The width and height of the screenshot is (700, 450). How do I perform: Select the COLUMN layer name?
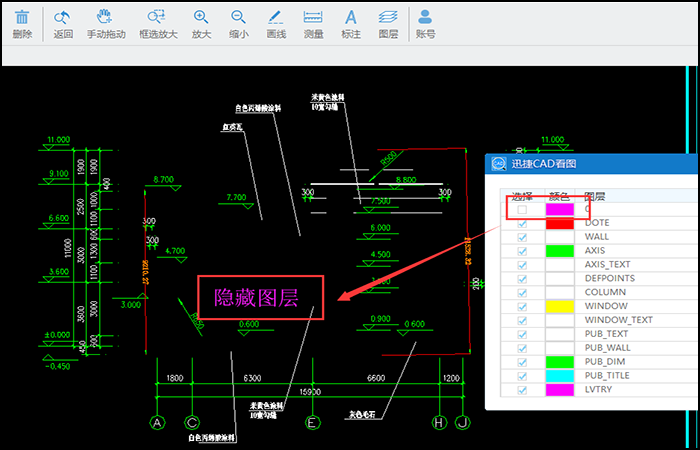click(605, 292)
